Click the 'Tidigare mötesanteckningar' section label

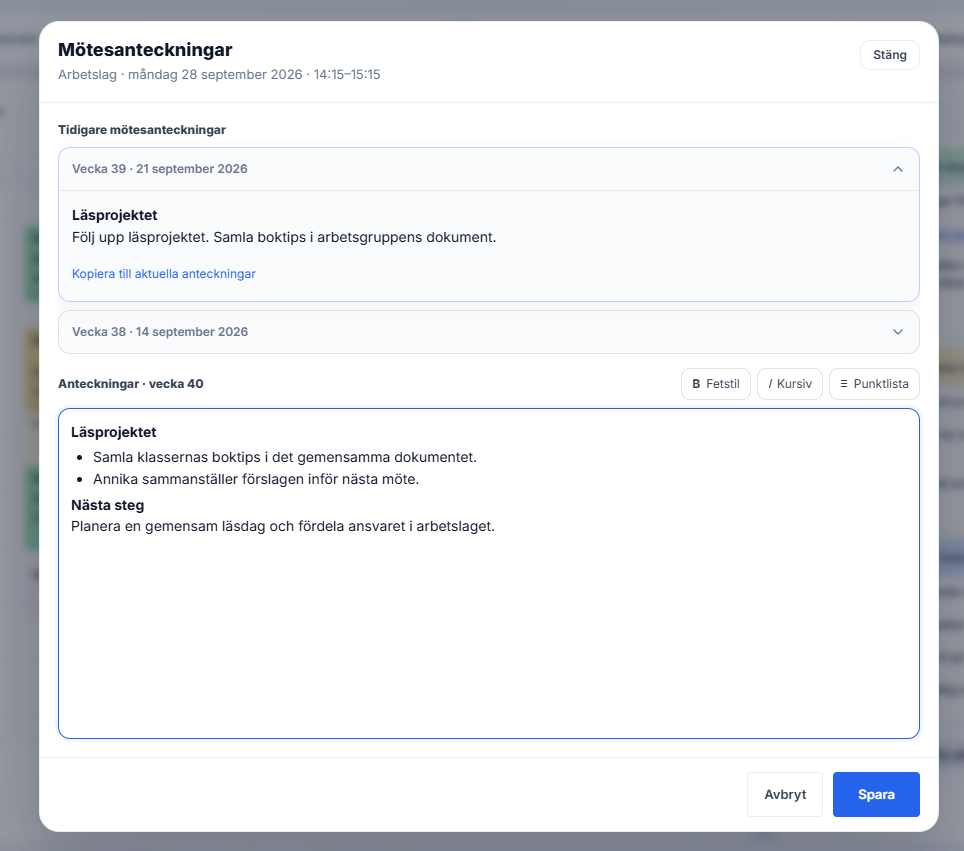point(142,130)
